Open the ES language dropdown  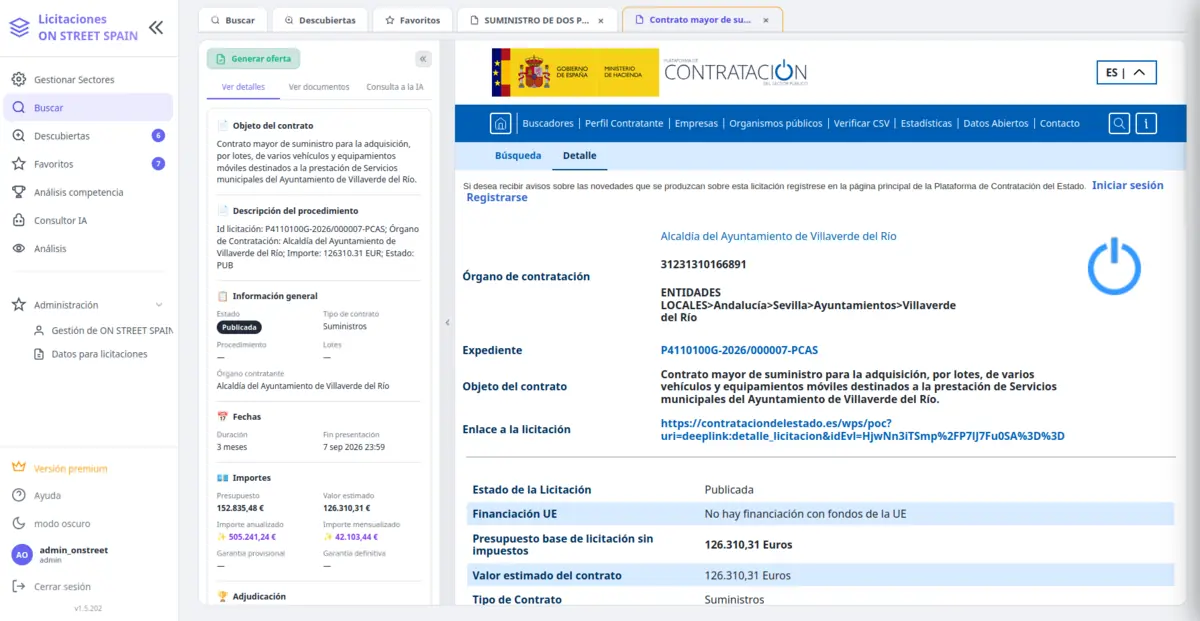click(1126, 72)
